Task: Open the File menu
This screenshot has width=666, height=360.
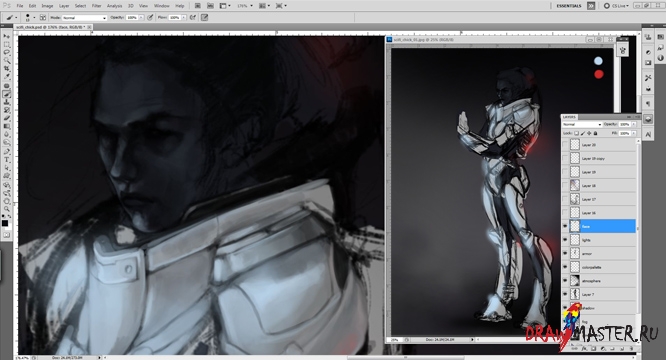Action: pos(20,6)
